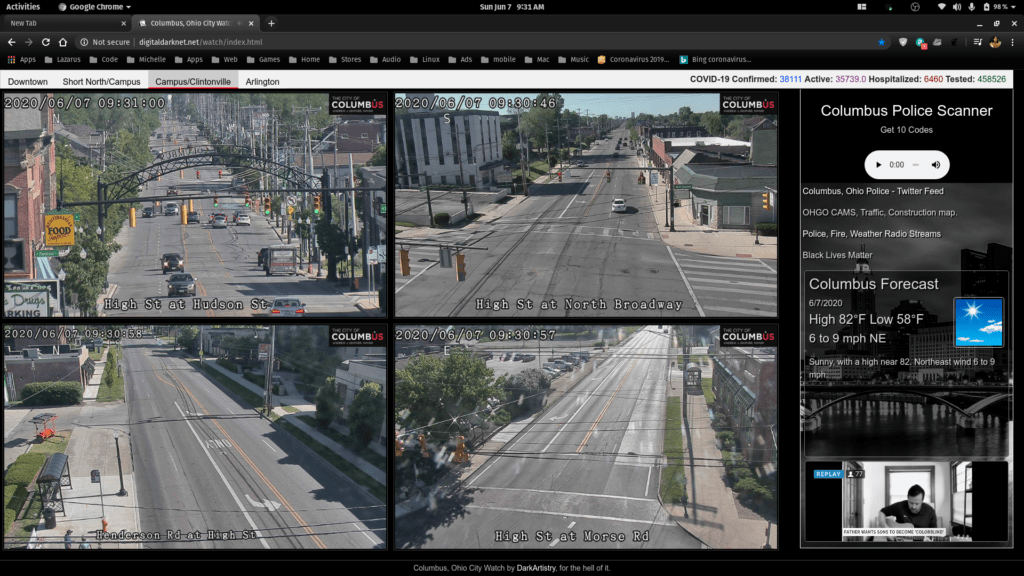Select the Arlington camera tab

(262, 81)
